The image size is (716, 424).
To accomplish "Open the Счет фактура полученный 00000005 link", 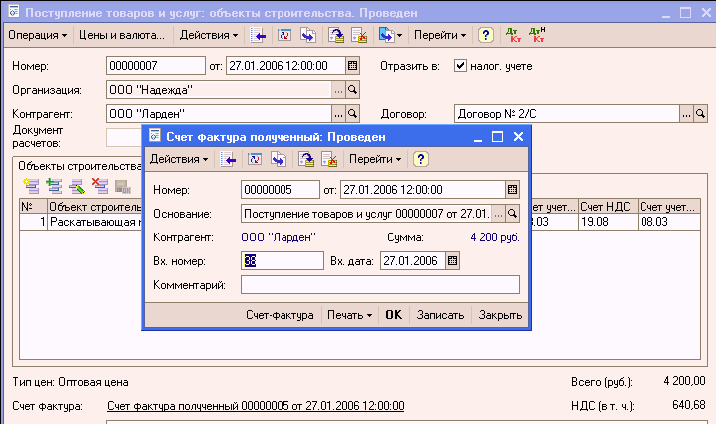I will pos(255,406).
